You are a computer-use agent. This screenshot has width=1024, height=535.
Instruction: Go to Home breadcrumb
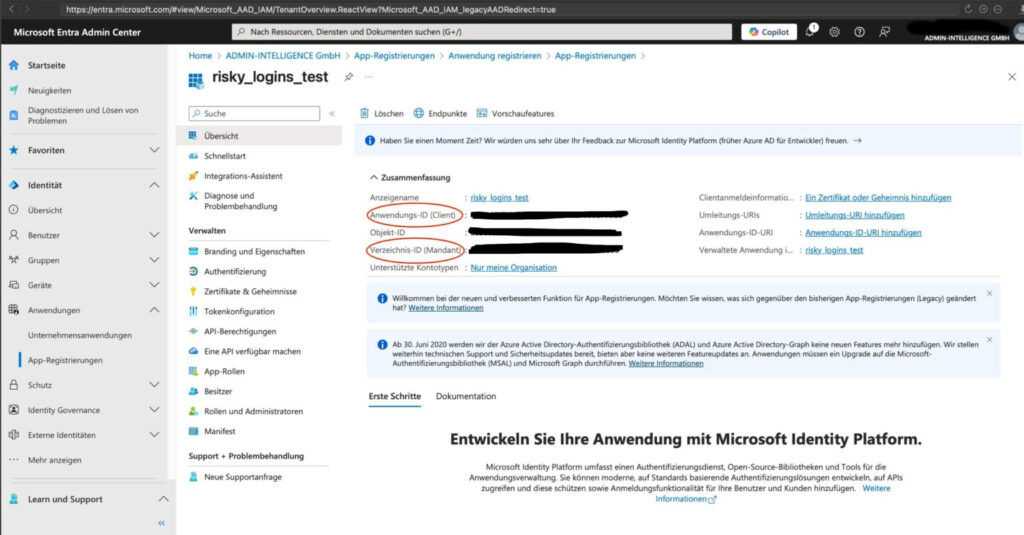[200, 56]
